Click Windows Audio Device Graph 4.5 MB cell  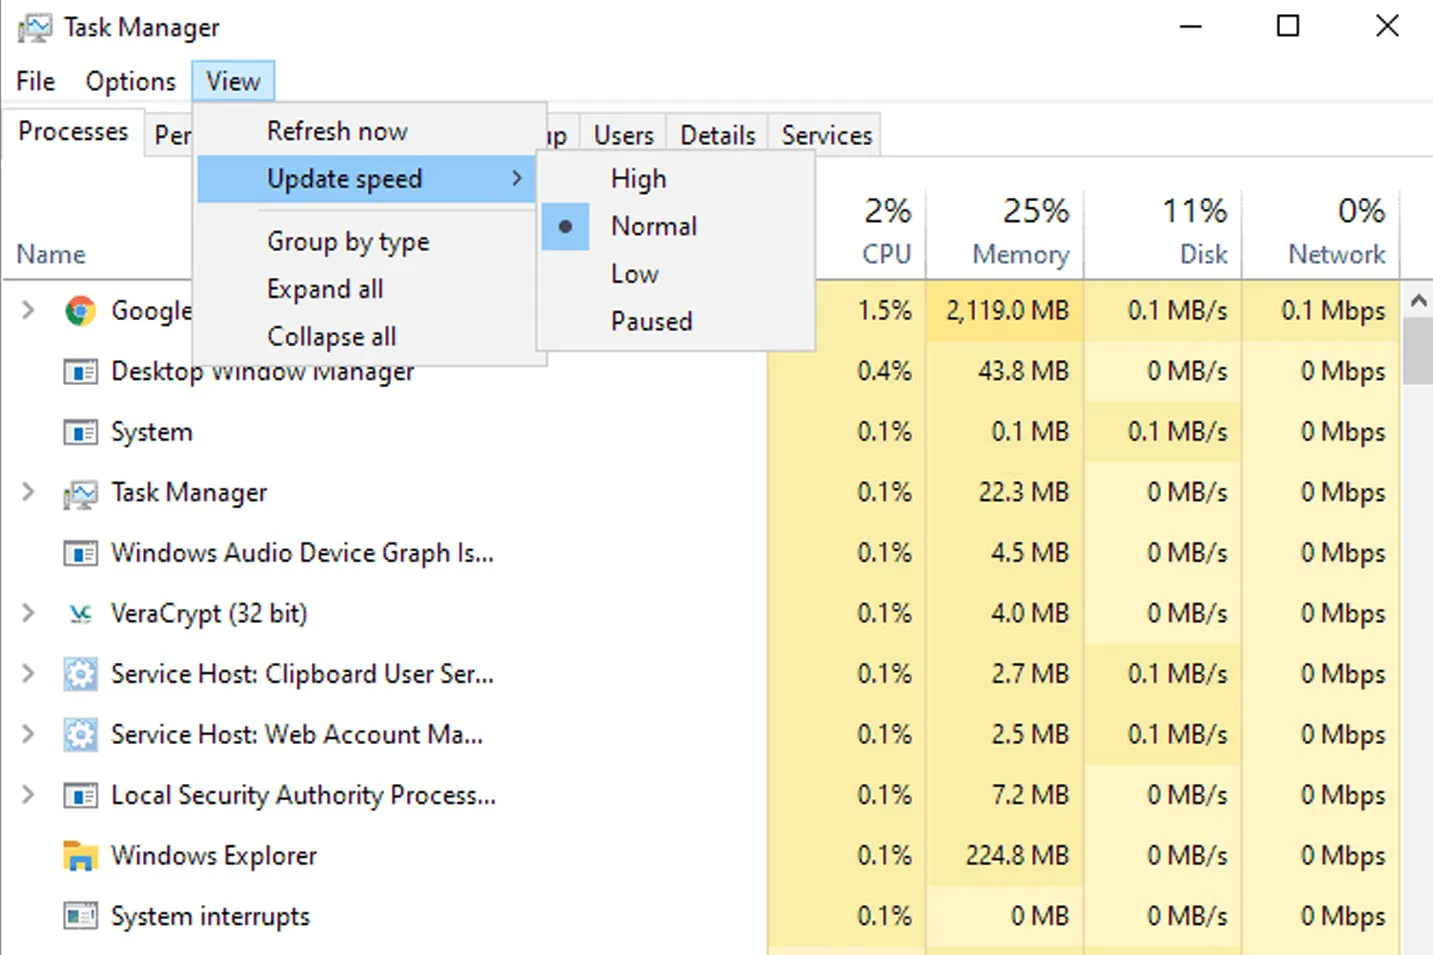[x=1030, y=553]
